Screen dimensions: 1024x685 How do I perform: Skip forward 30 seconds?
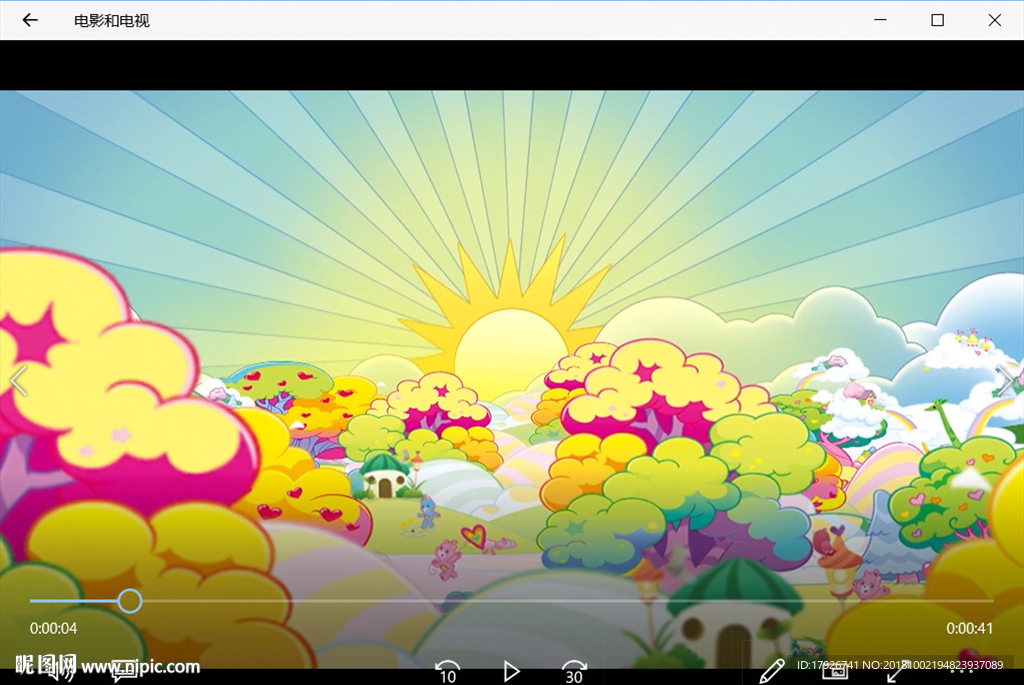574,673
